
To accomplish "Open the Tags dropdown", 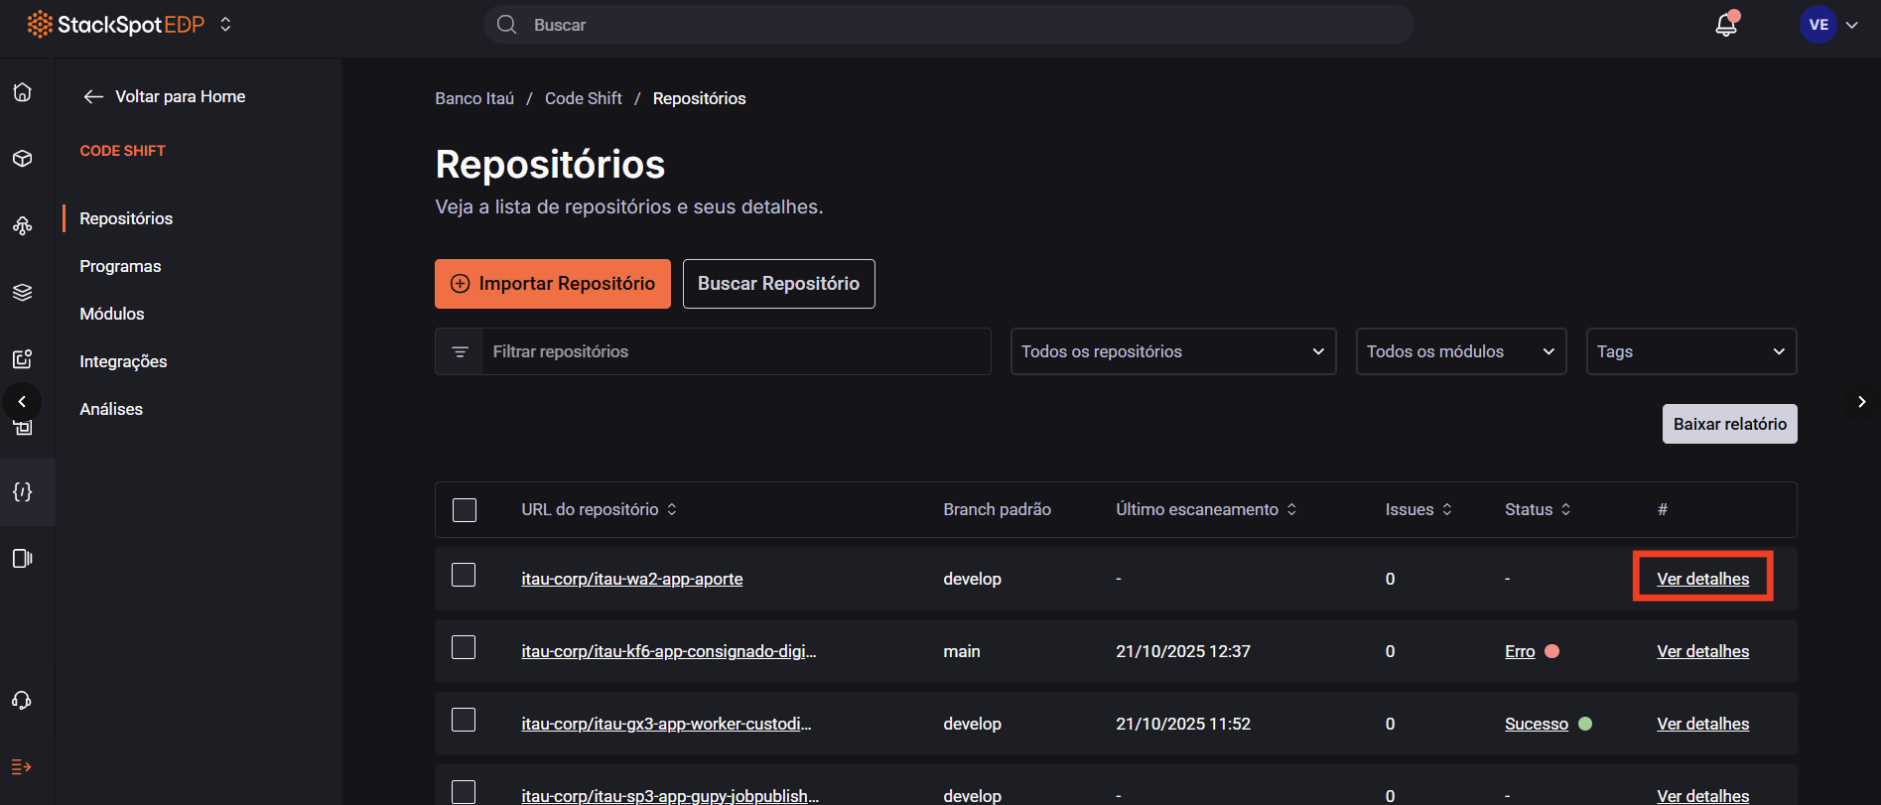I will tap(1690, 352).
